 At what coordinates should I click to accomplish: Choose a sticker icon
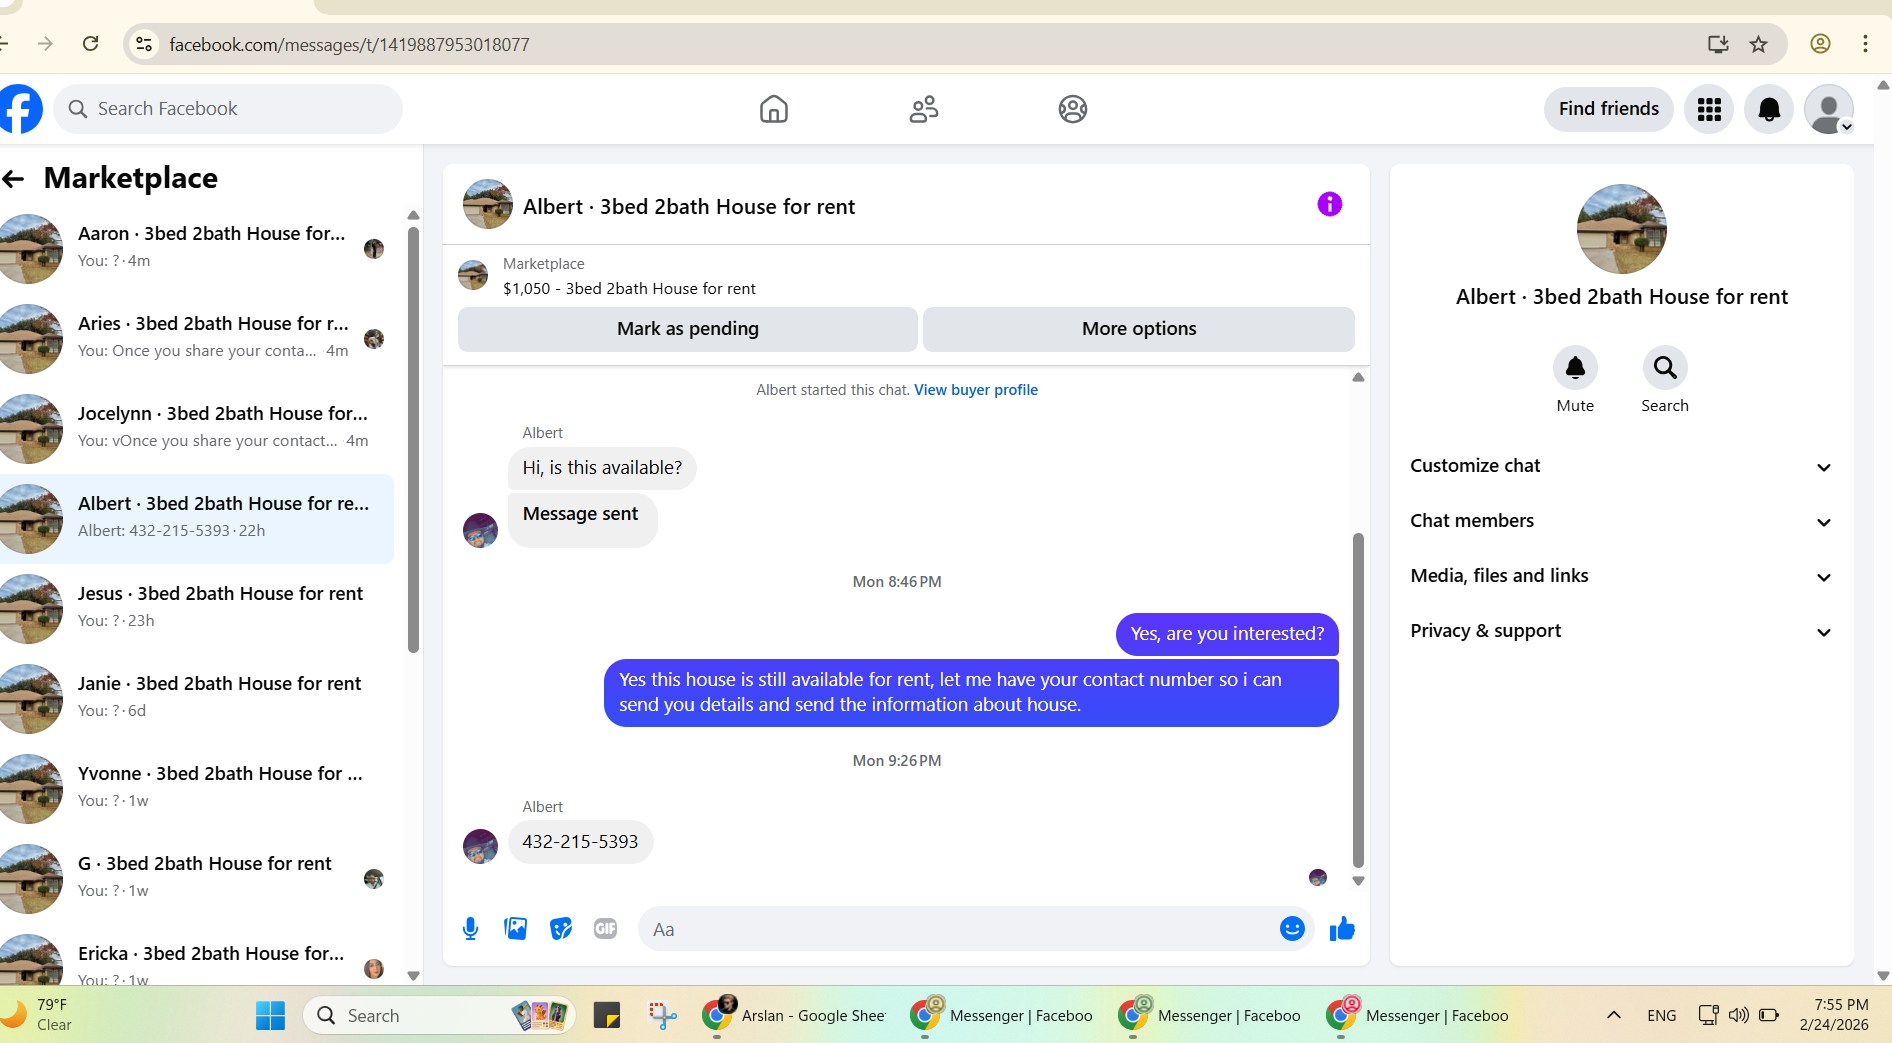pyautogui.click(x=561, y=929)
